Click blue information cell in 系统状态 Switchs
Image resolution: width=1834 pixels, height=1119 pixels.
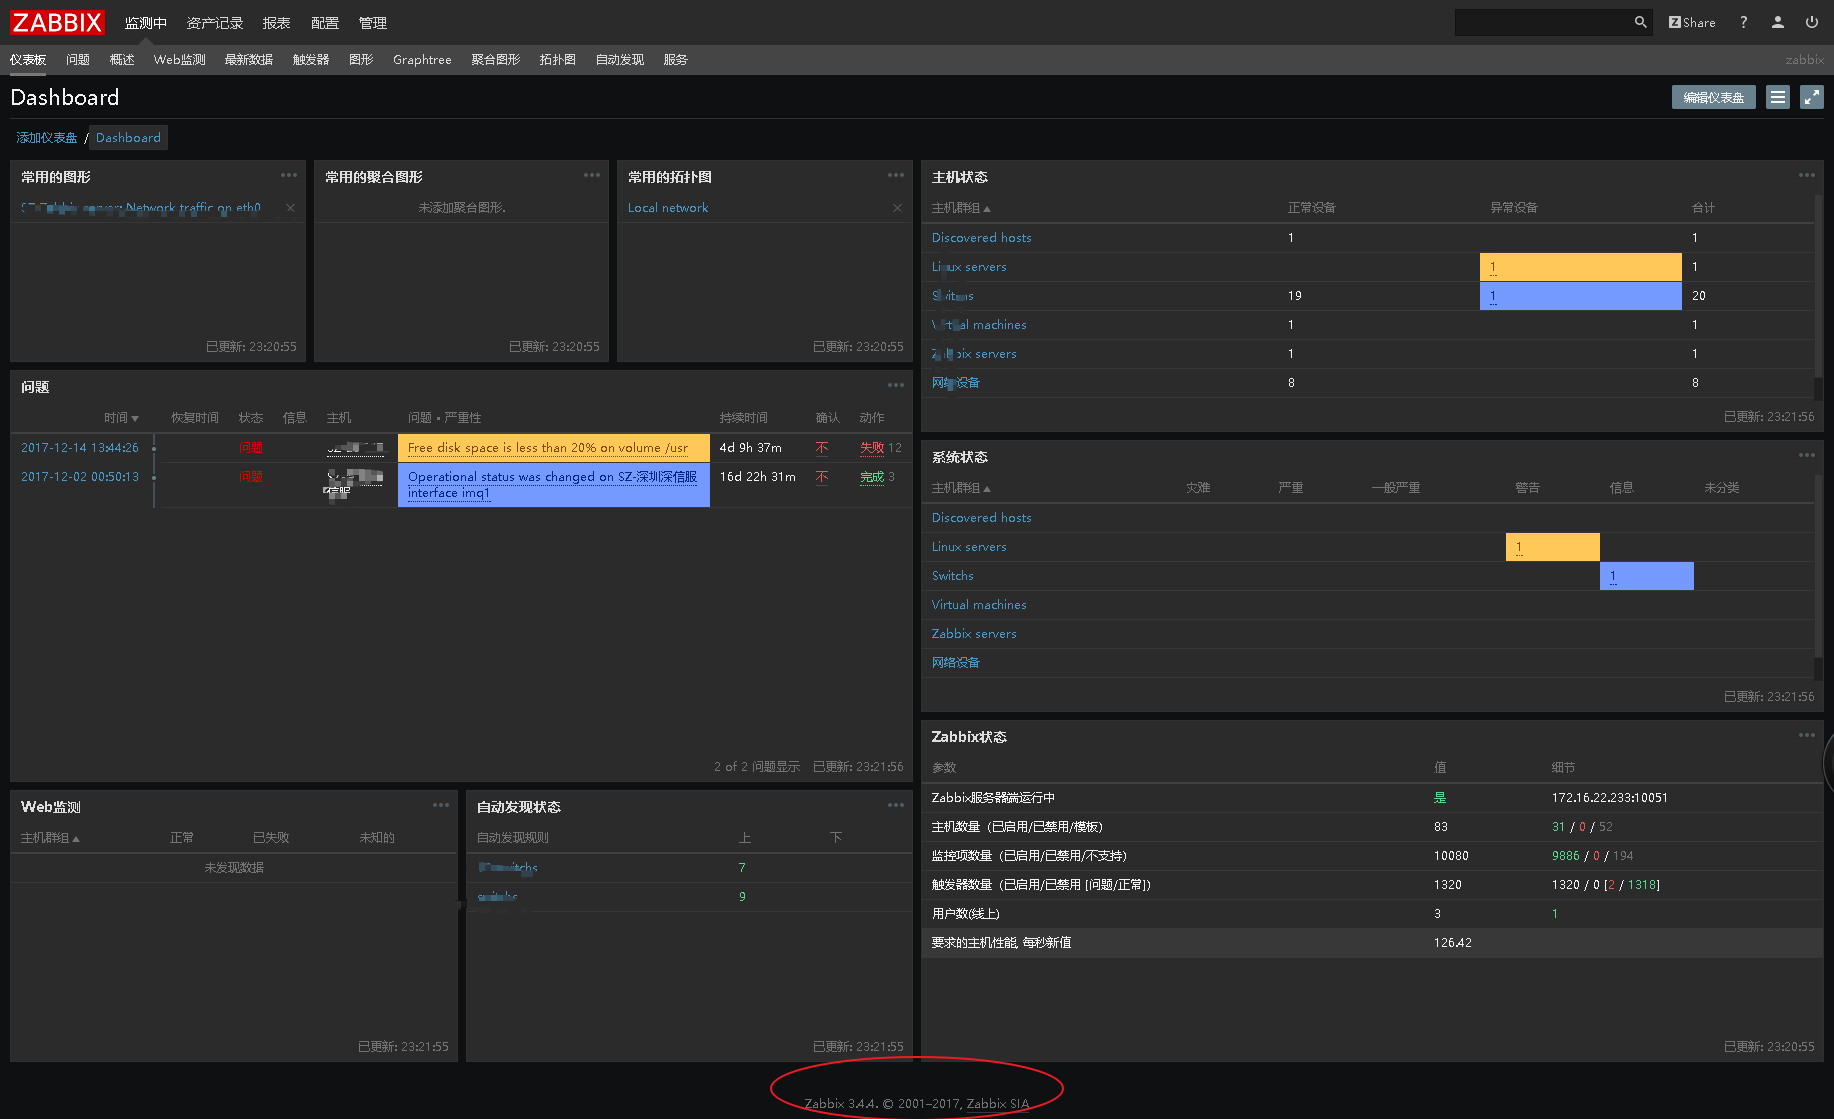(1647, 576)
